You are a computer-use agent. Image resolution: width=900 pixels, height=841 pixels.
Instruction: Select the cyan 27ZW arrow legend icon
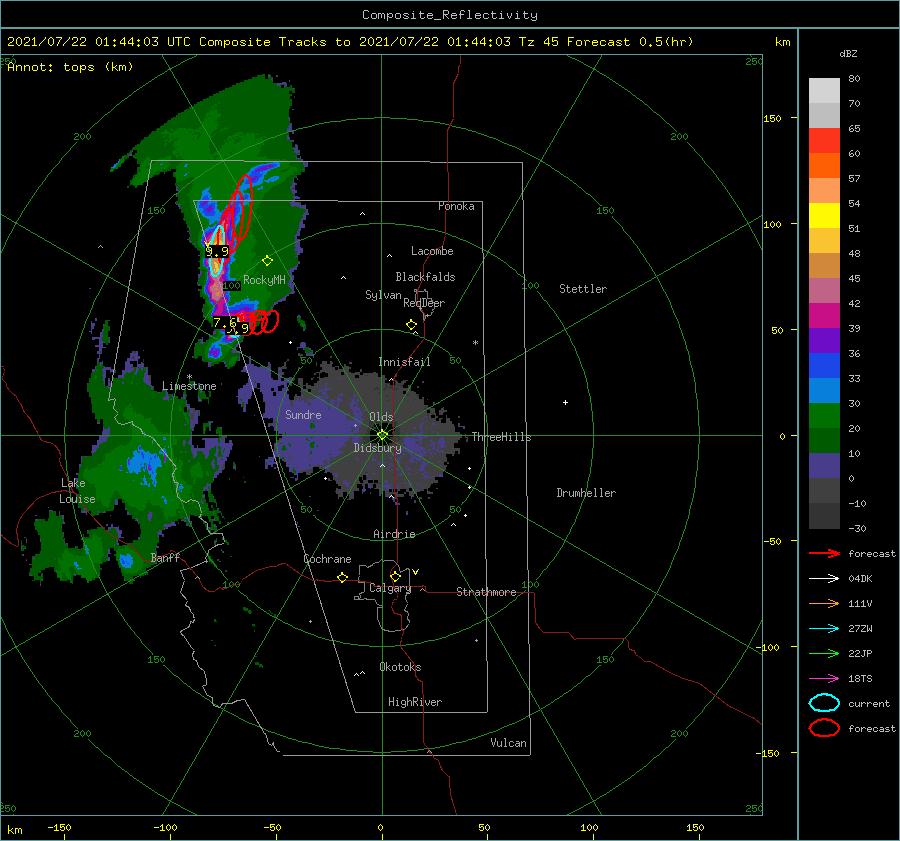[824, 629]
